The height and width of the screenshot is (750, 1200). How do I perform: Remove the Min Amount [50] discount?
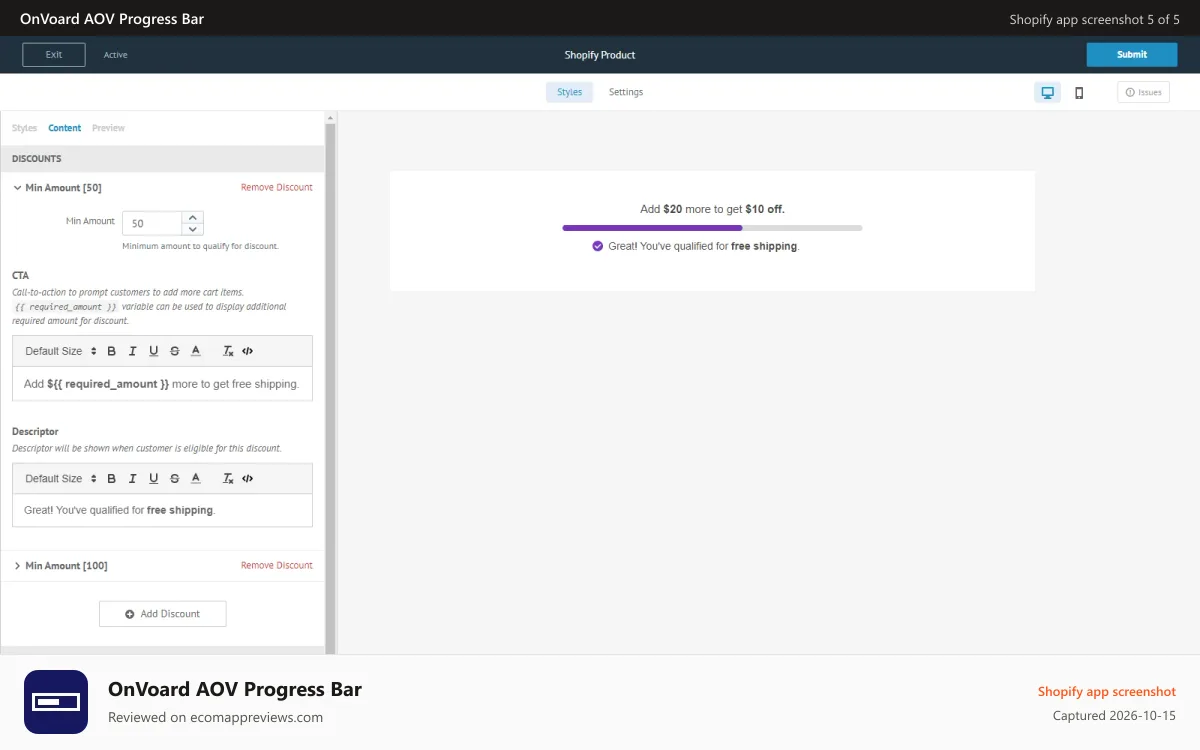click(x=277, y=187)
